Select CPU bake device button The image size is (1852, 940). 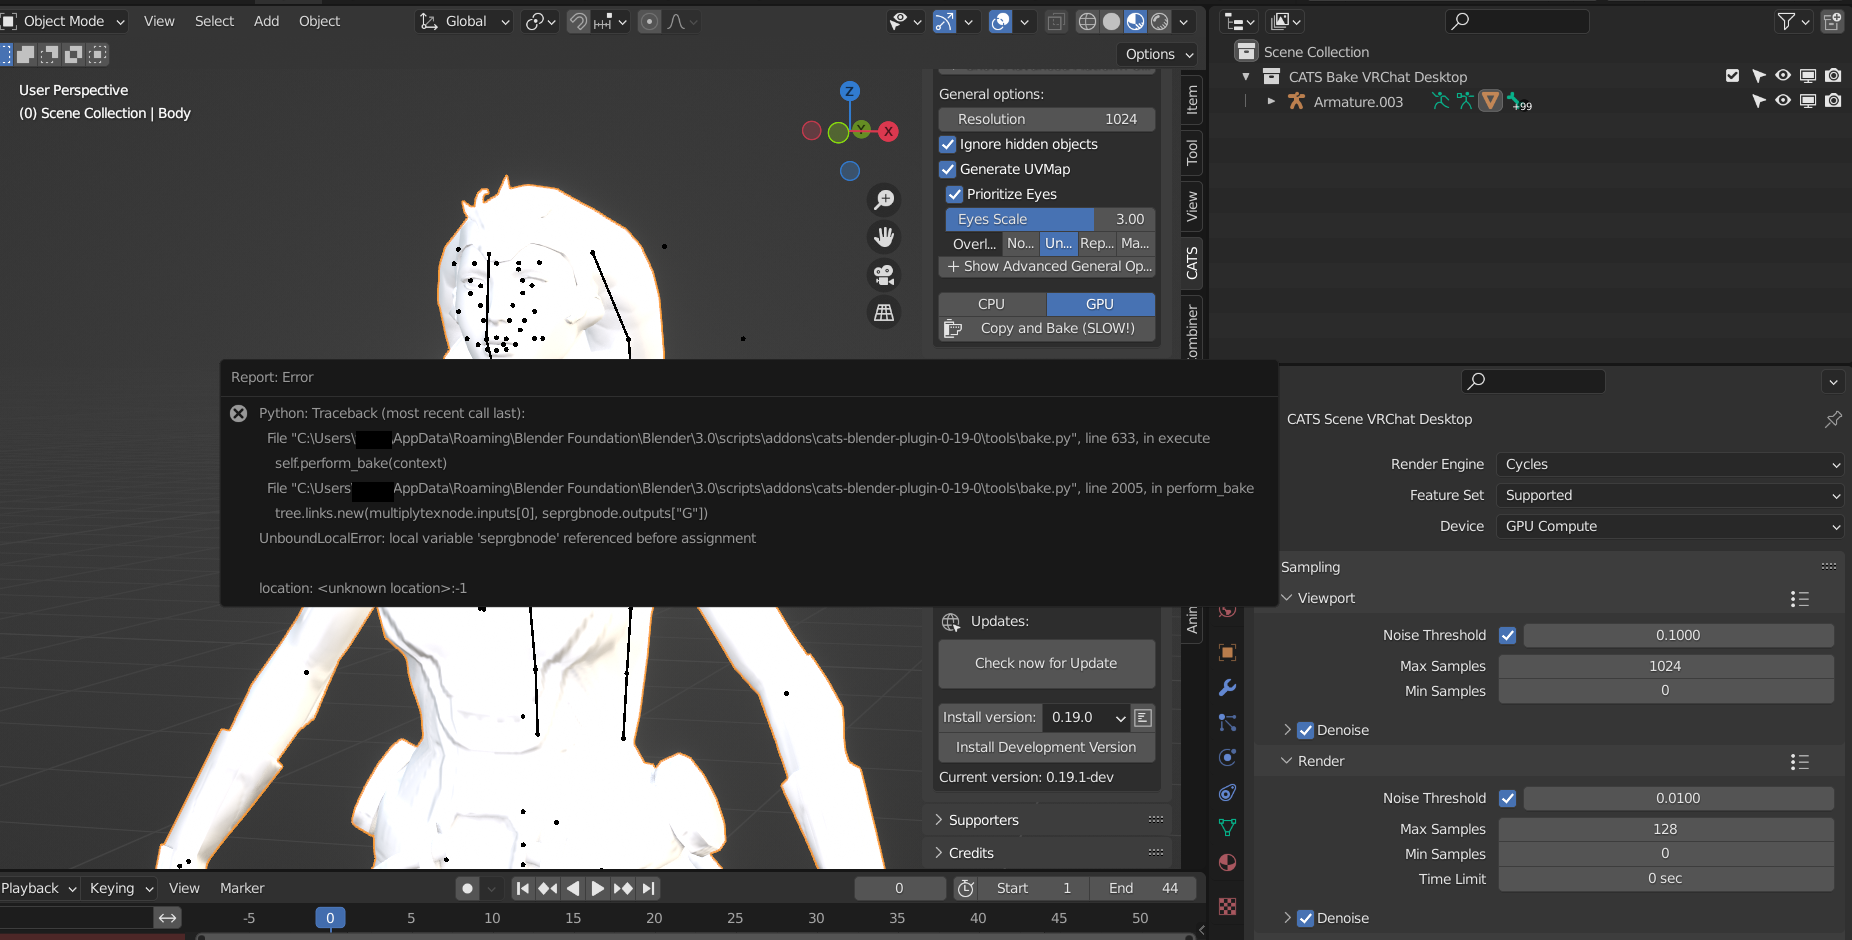pyautogui.click(x=992, y=304)
